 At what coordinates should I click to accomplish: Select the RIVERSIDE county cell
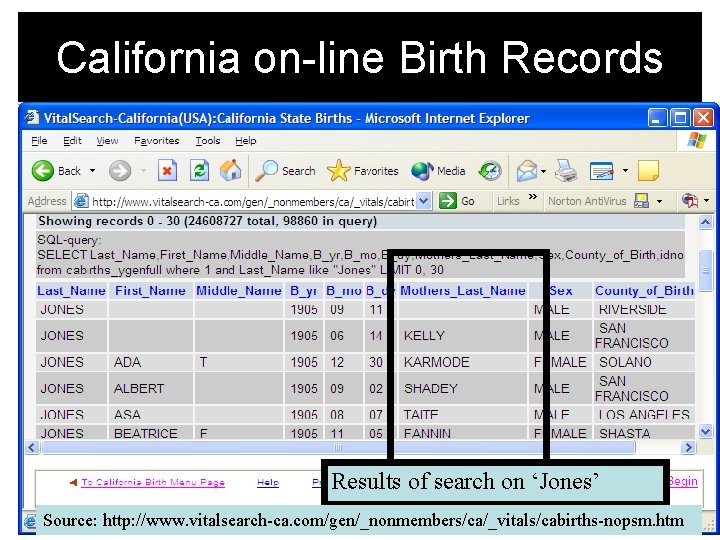pos(644,309)
